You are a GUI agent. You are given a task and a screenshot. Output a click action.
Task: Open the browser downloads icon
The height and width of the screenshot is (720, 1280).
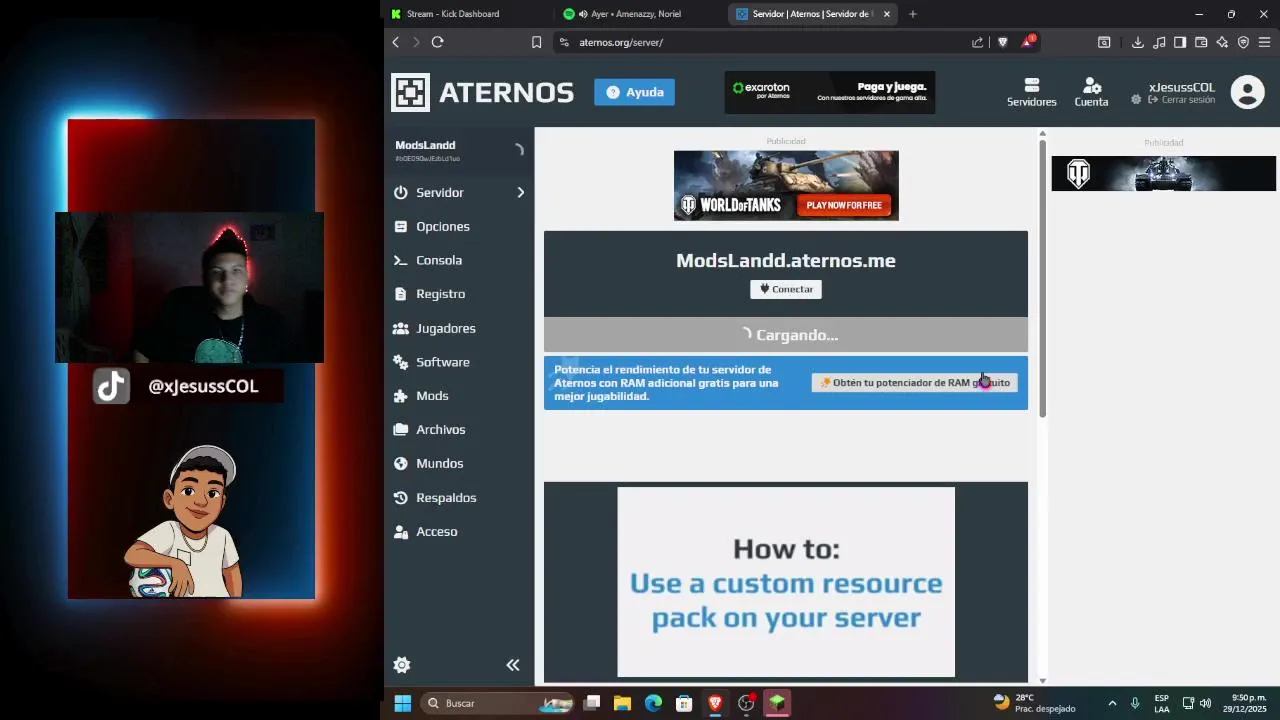click(1138, 42)
